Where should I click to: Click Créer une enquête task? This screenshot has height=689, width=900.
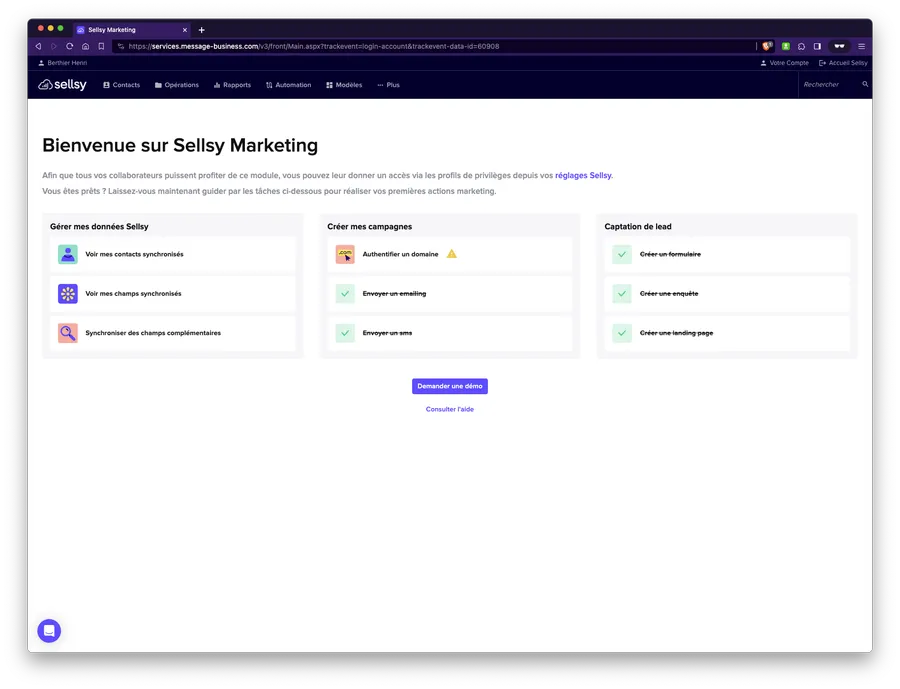point(727,293)
